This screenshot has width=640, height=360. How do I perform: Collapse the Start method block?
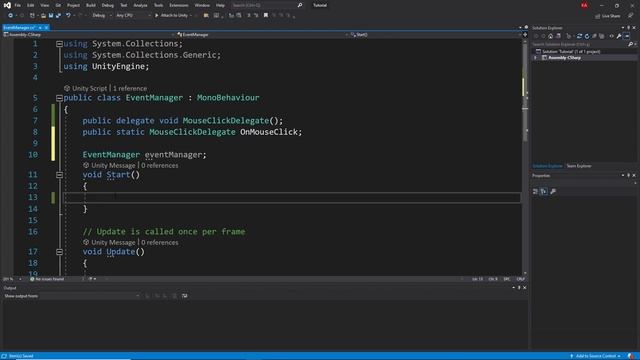point(59,175)
